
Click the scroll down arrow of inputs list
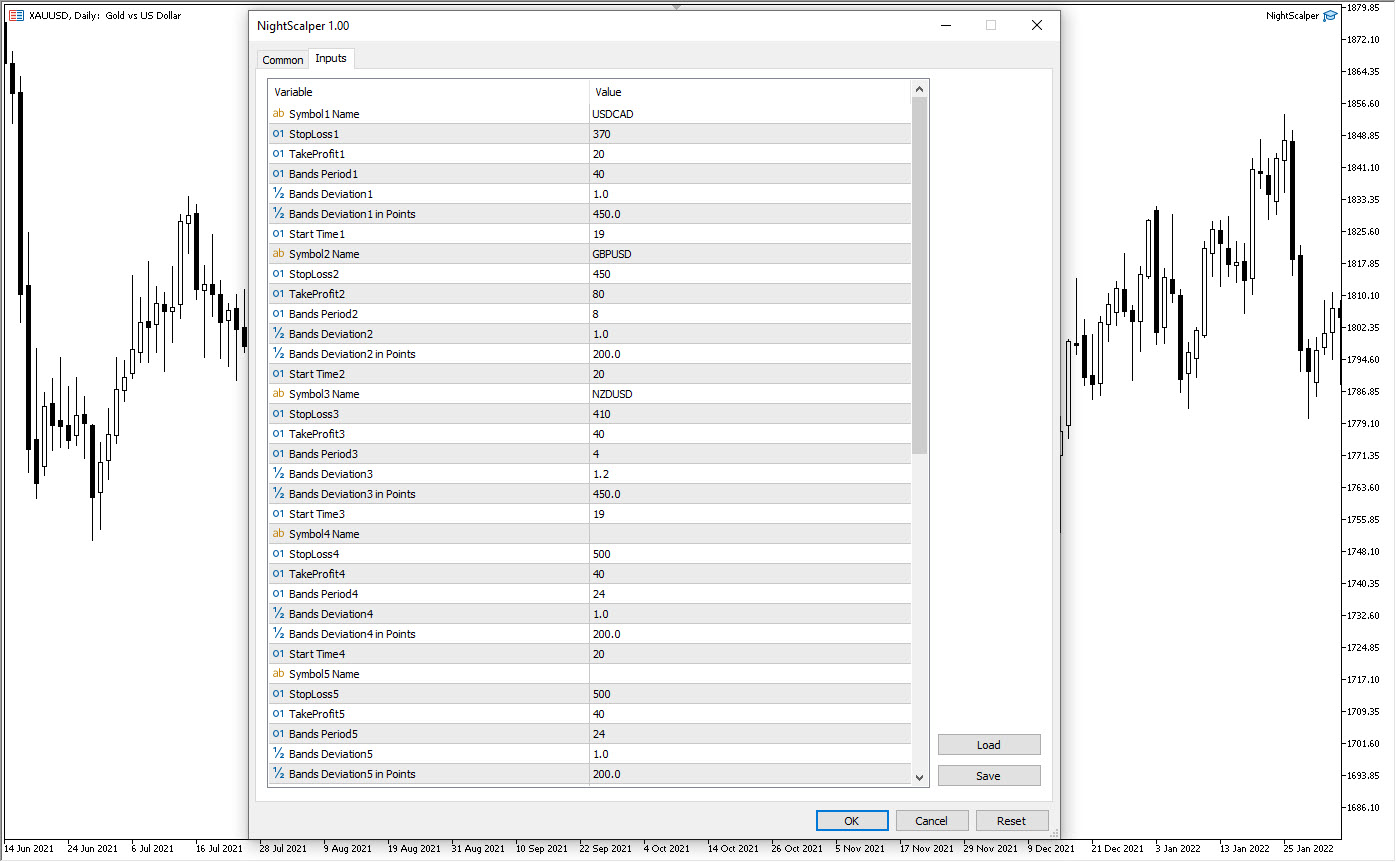click(x=920, y=777)
